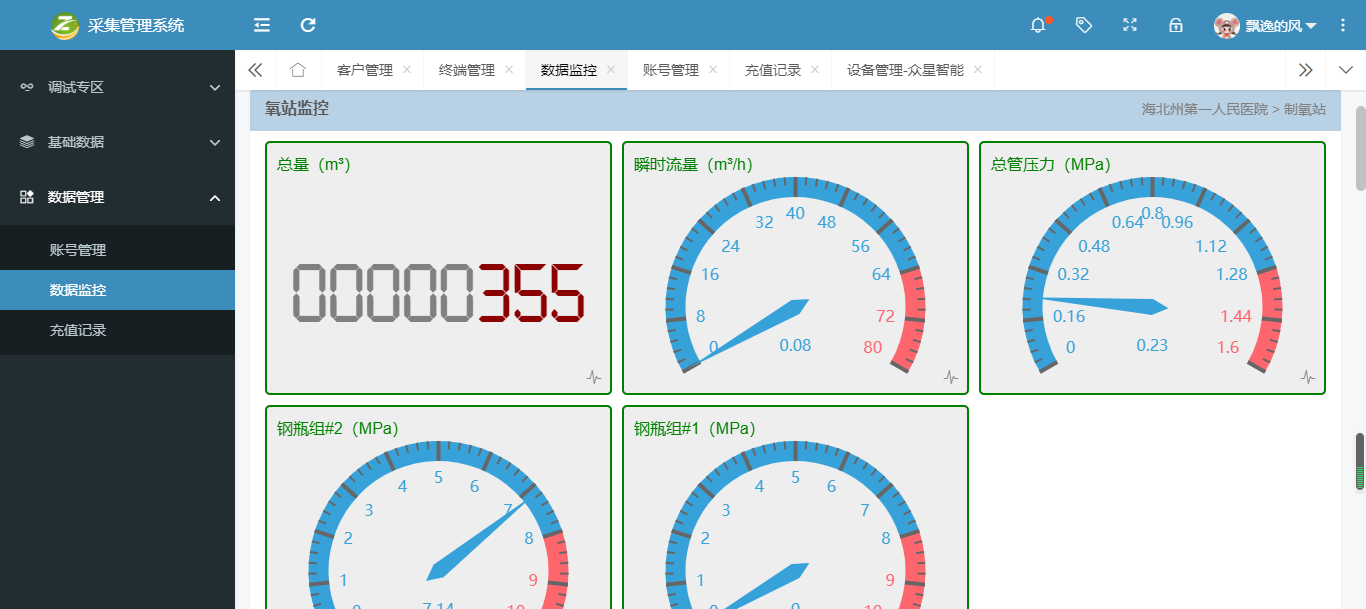
Task: Open trend chart icon for 瞬时流量 card
Action: pyautogui.click(x=951, y=377)
